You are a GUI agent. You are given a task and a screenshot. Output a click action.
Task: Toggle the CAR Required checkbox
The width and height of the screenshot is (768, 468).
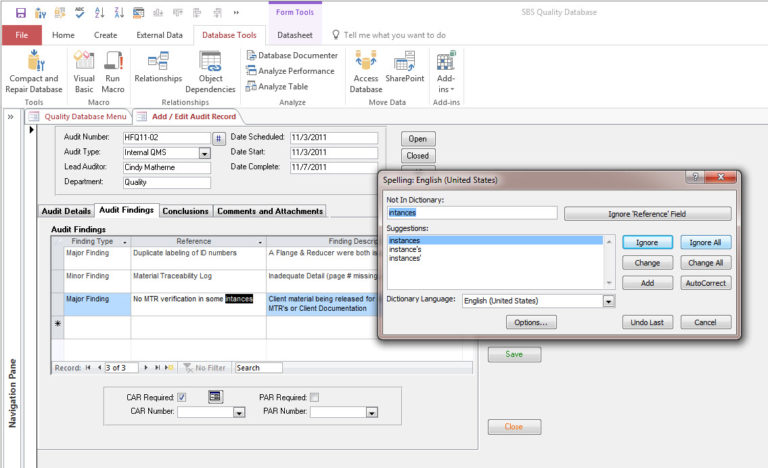tap(181, 397)
